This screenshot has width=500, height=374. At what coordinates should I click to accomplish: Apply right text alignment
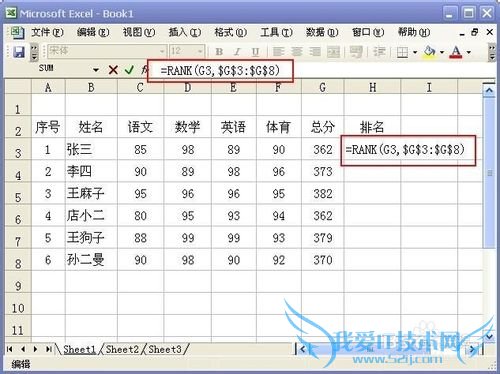pyautogui.click(x=315, y=52)
